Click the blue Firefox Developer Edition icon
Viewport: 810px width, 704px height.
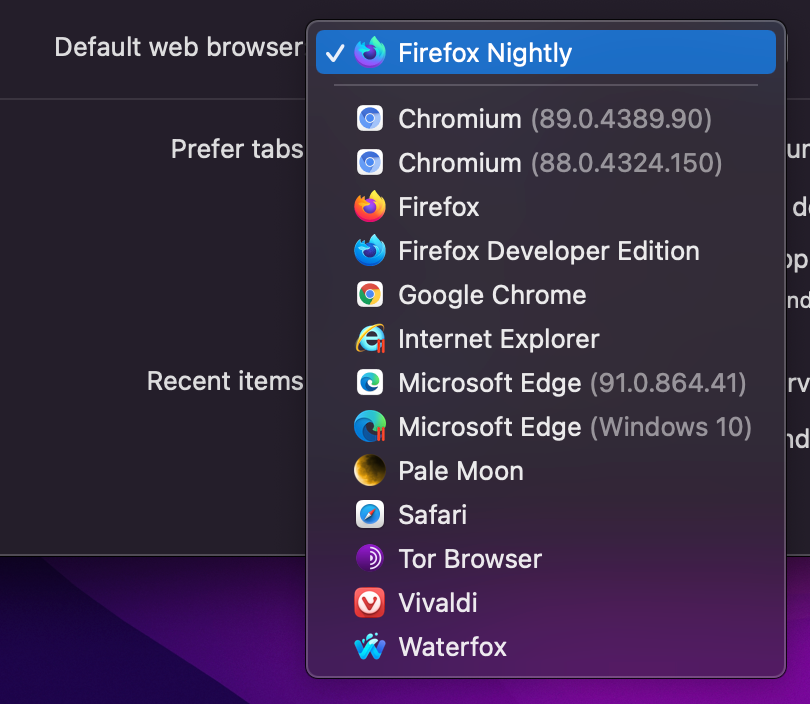click(370, 251)
